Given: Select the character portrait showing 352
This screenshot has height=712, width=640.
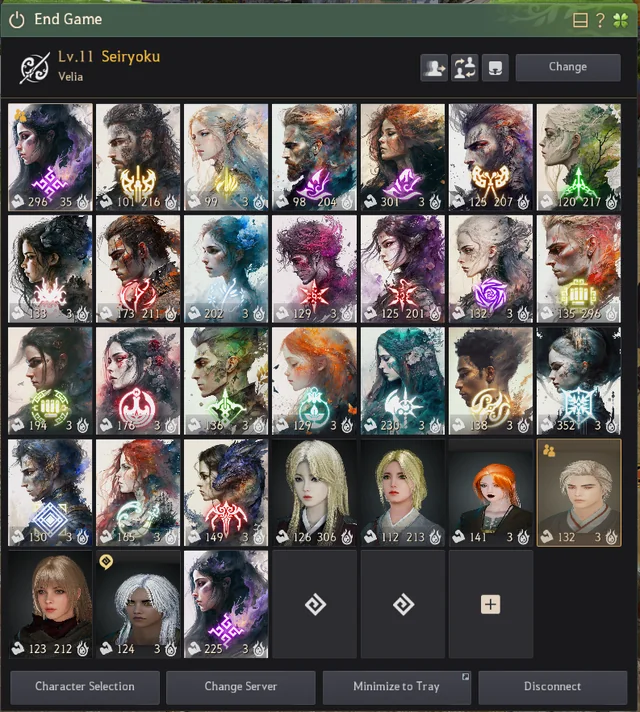Looking at the screenshot, I should (x=579, y=381).
